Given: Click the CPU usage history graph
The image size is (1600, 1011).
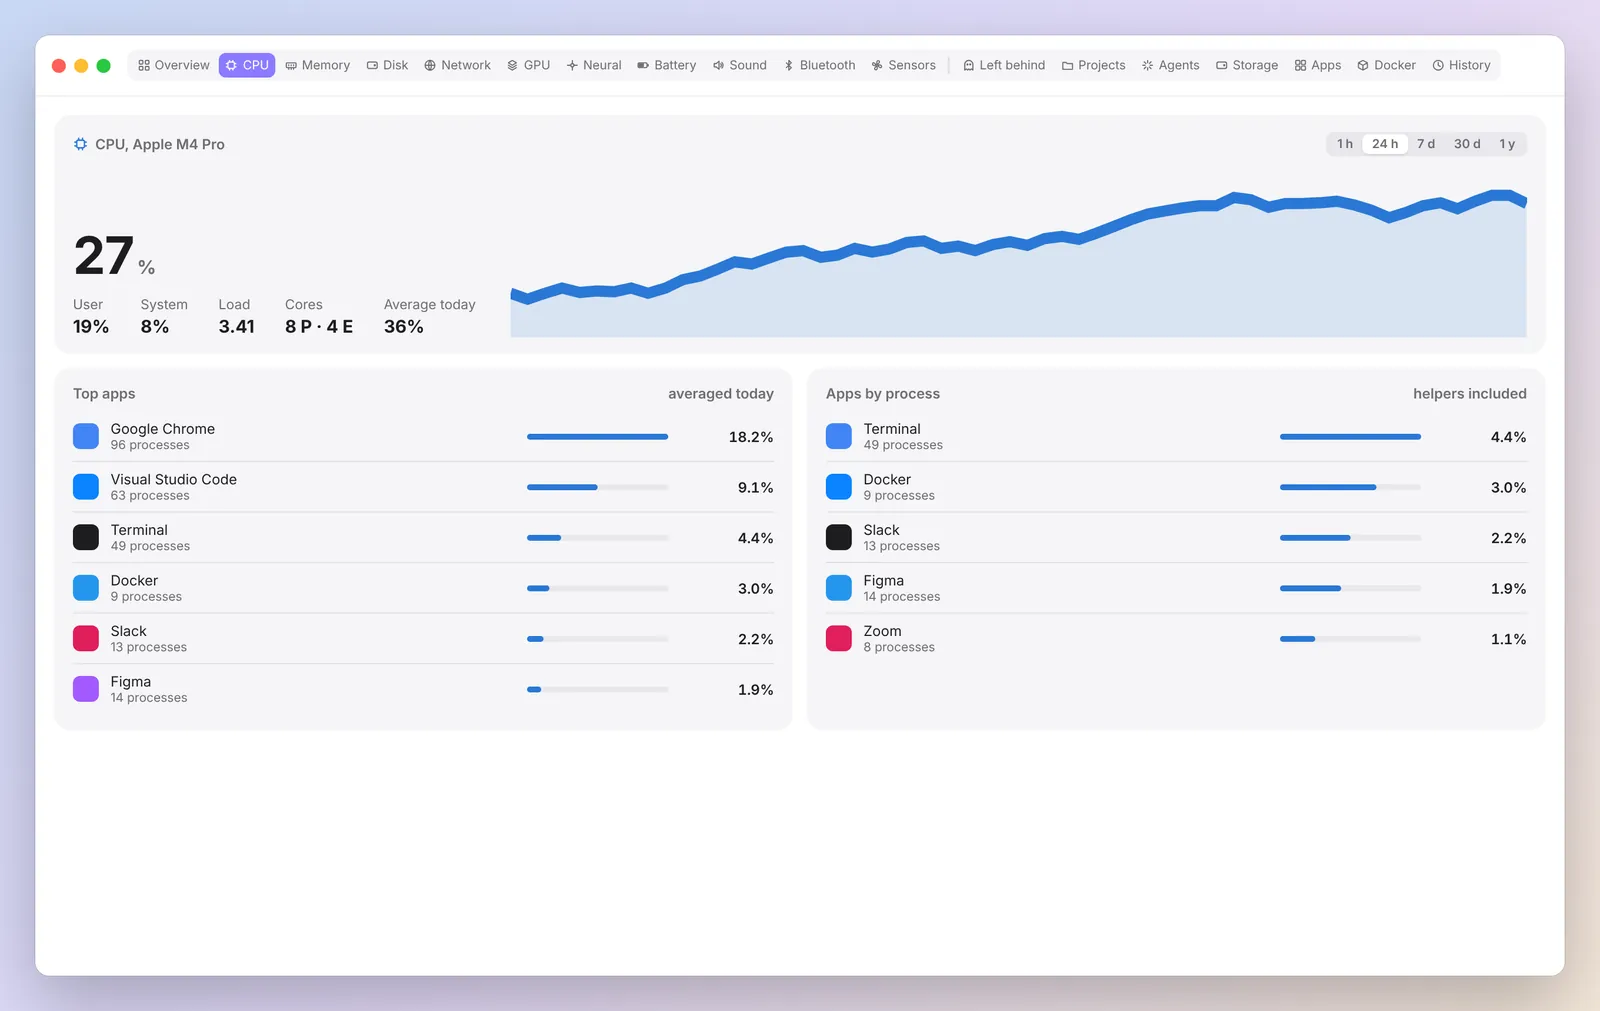Looking at the screenshot, I should point(1018,264).
